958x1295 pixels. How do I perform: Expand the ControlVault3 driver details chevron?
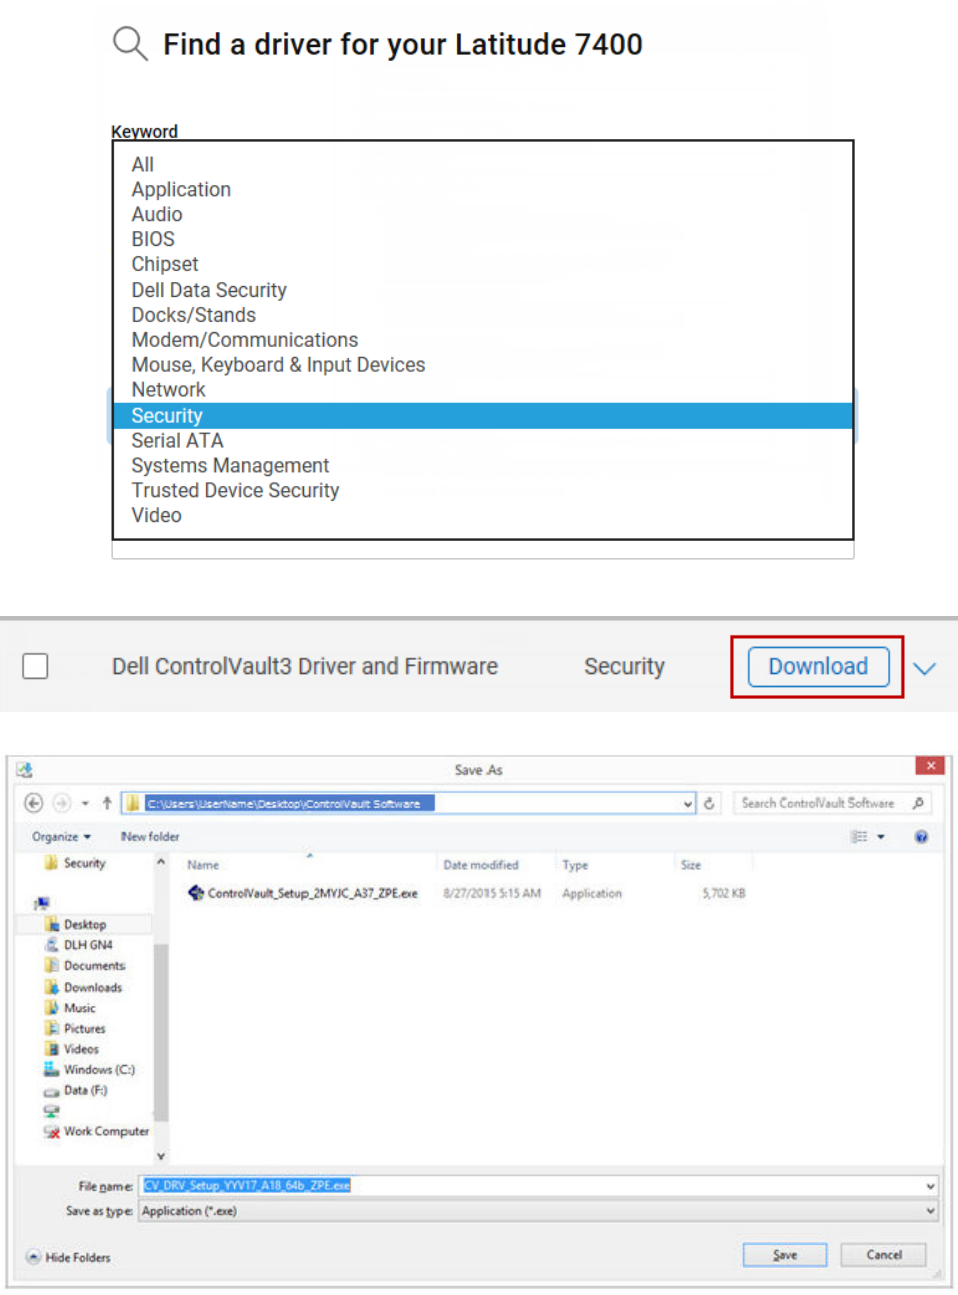pyautogui.click(x=925, y=668)
